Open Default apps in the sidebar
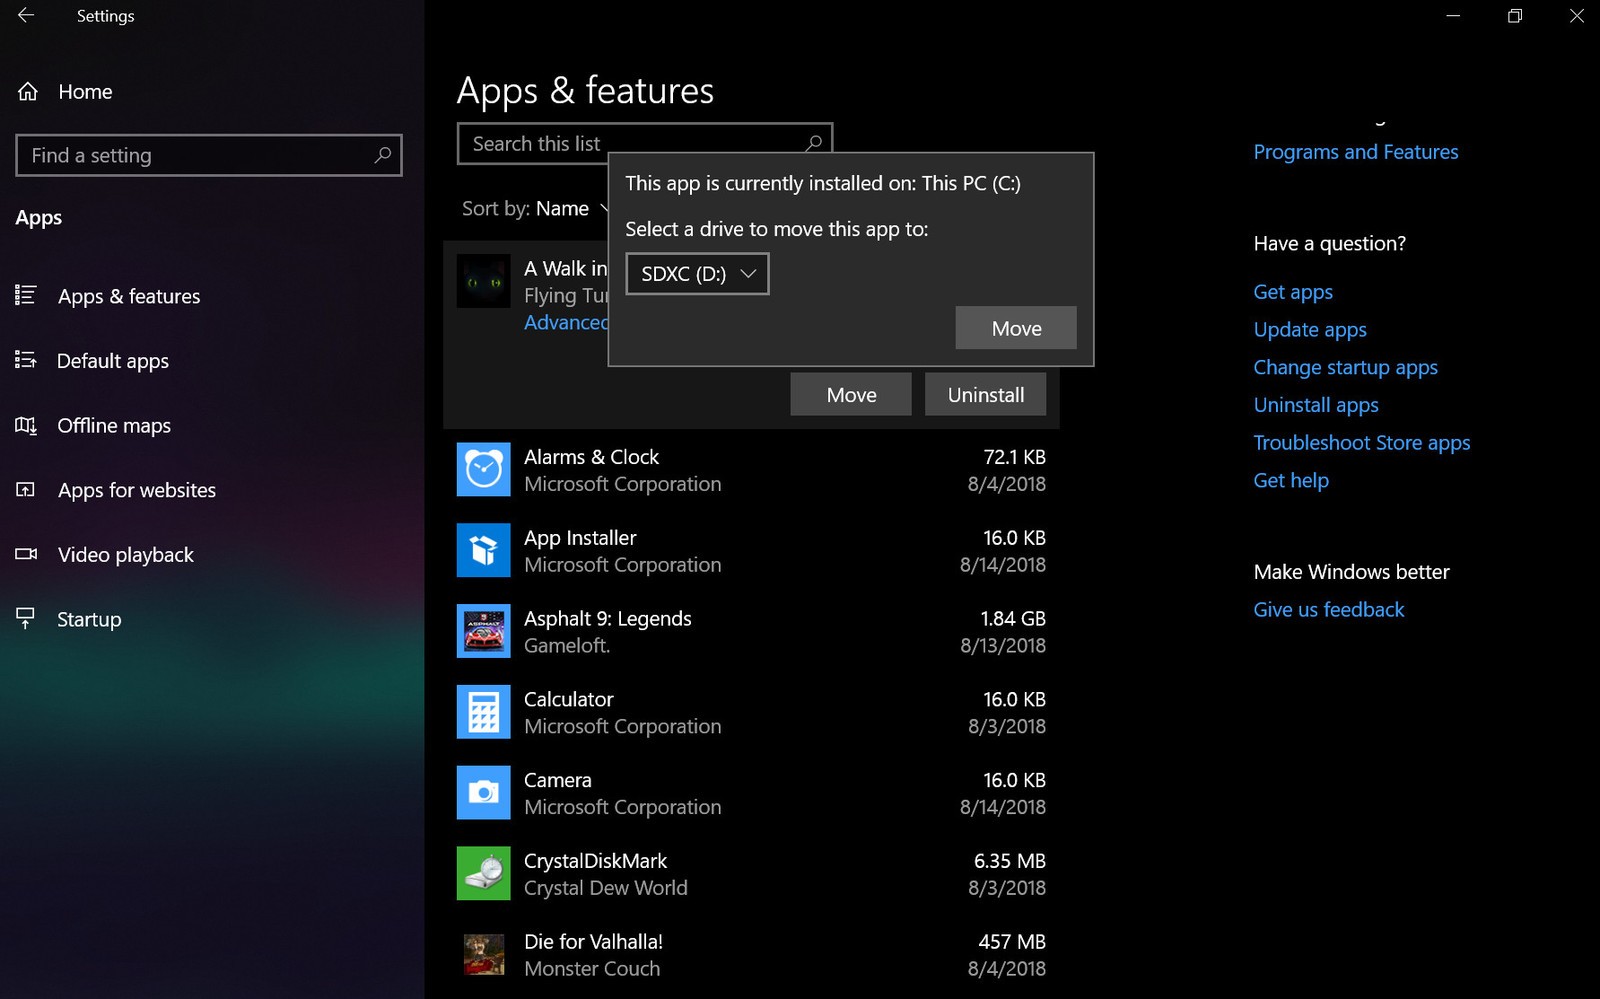 113,361
